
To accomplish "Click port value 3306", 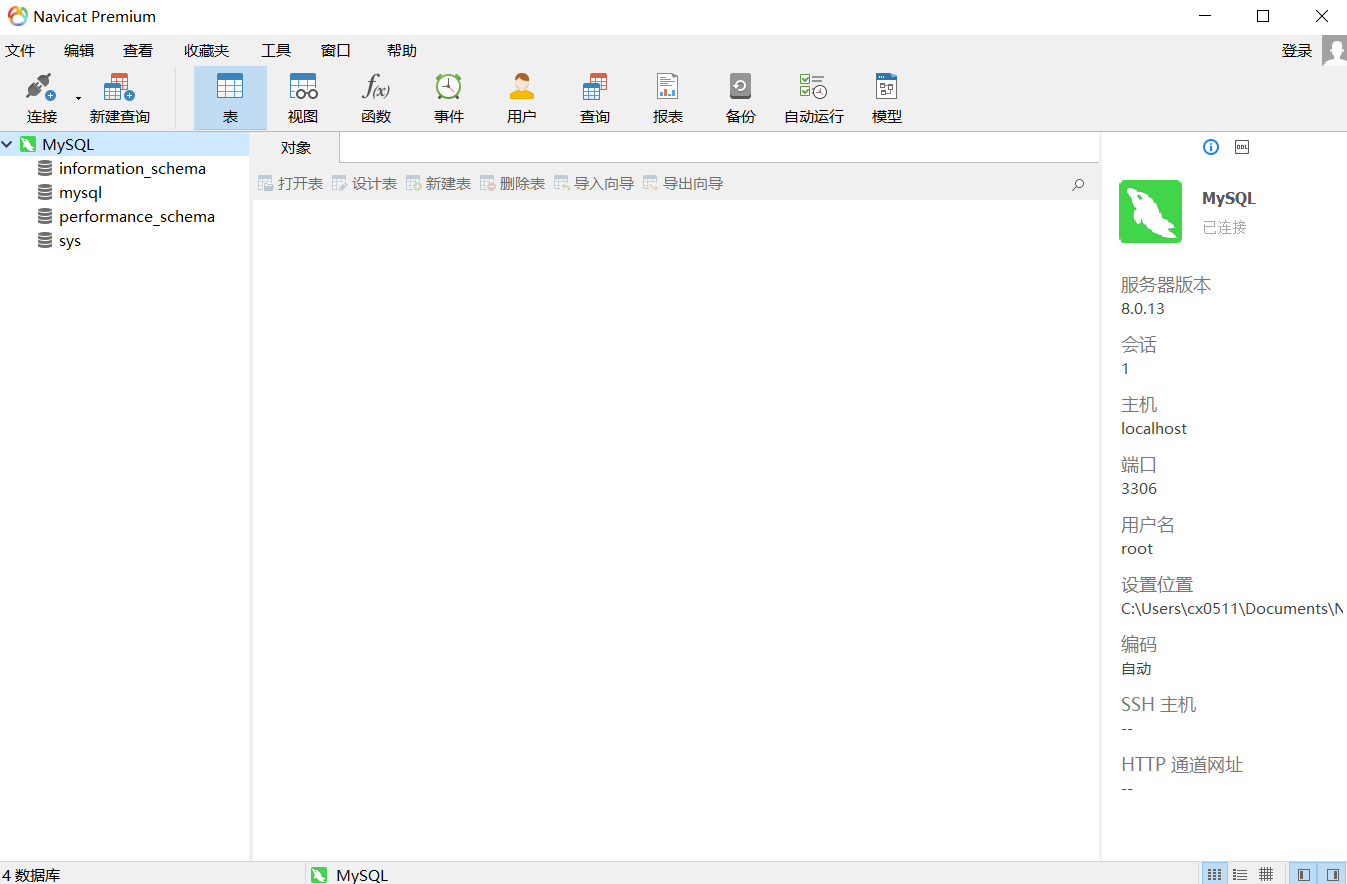I will click(1139, 489).
